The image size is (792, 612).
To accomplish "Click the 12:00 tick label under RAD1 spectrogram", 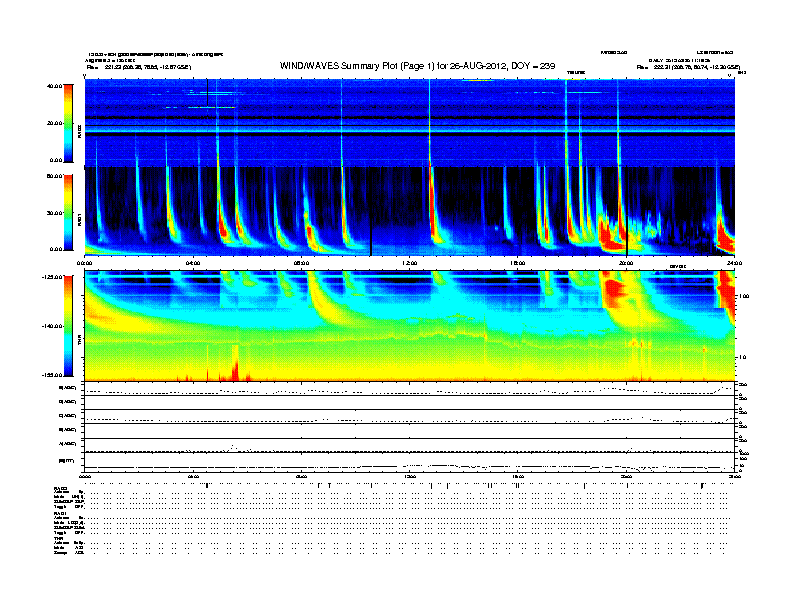I will click(x=410, y=263).
